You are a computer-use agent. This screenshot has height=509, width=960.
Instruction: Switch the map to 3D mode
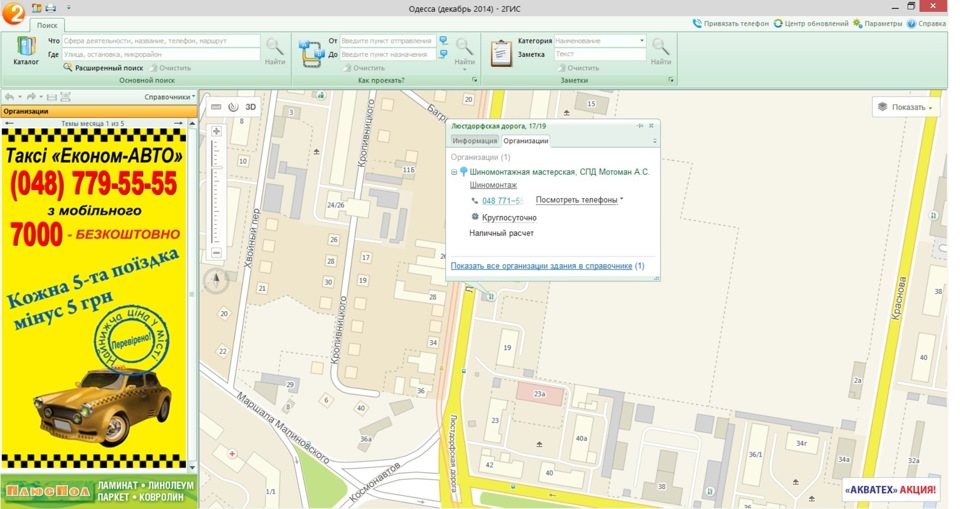250,107
